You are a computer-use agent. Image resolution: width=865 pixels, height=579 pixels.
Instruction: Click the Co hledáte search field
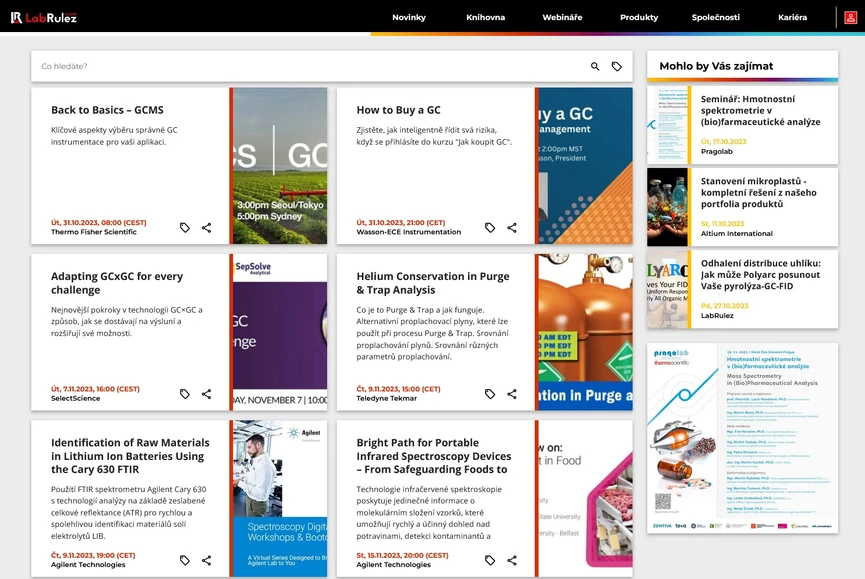click(x=300, y=66)
